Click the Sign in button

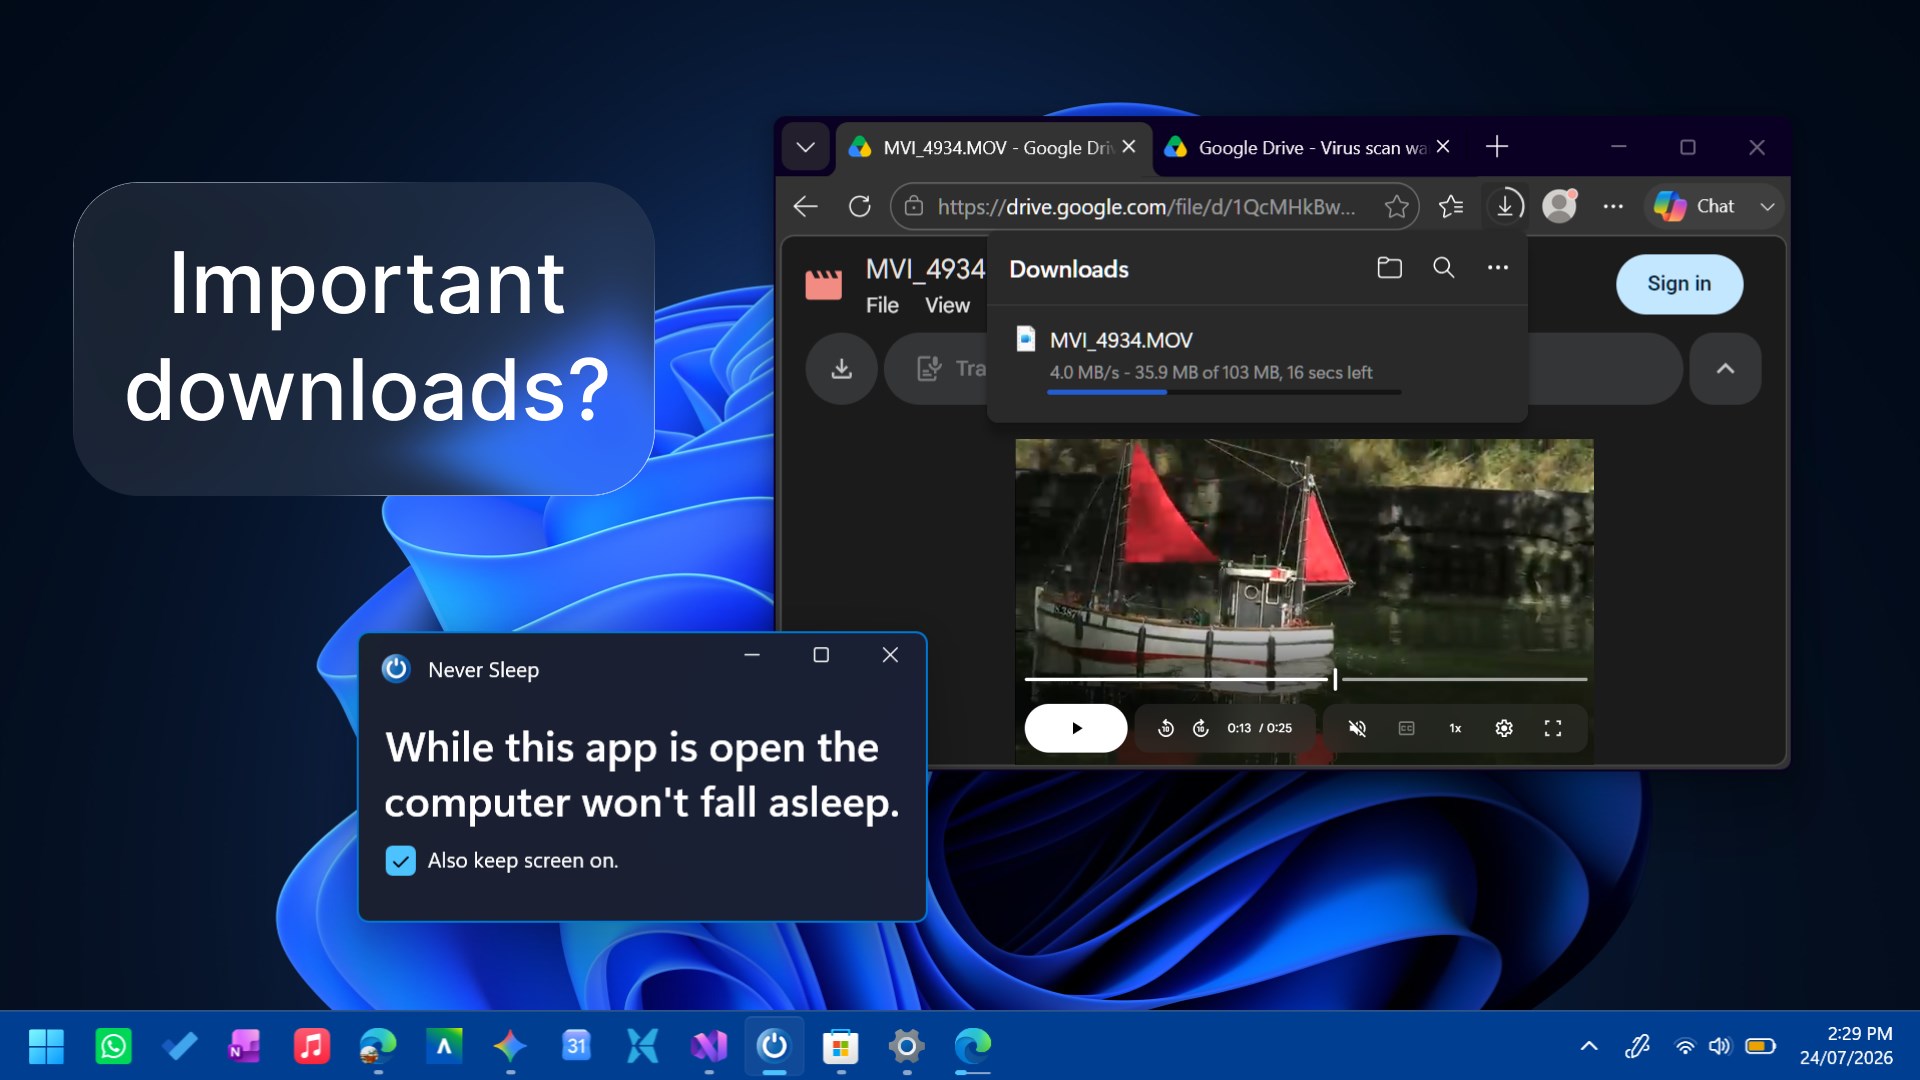(1679, 284)
